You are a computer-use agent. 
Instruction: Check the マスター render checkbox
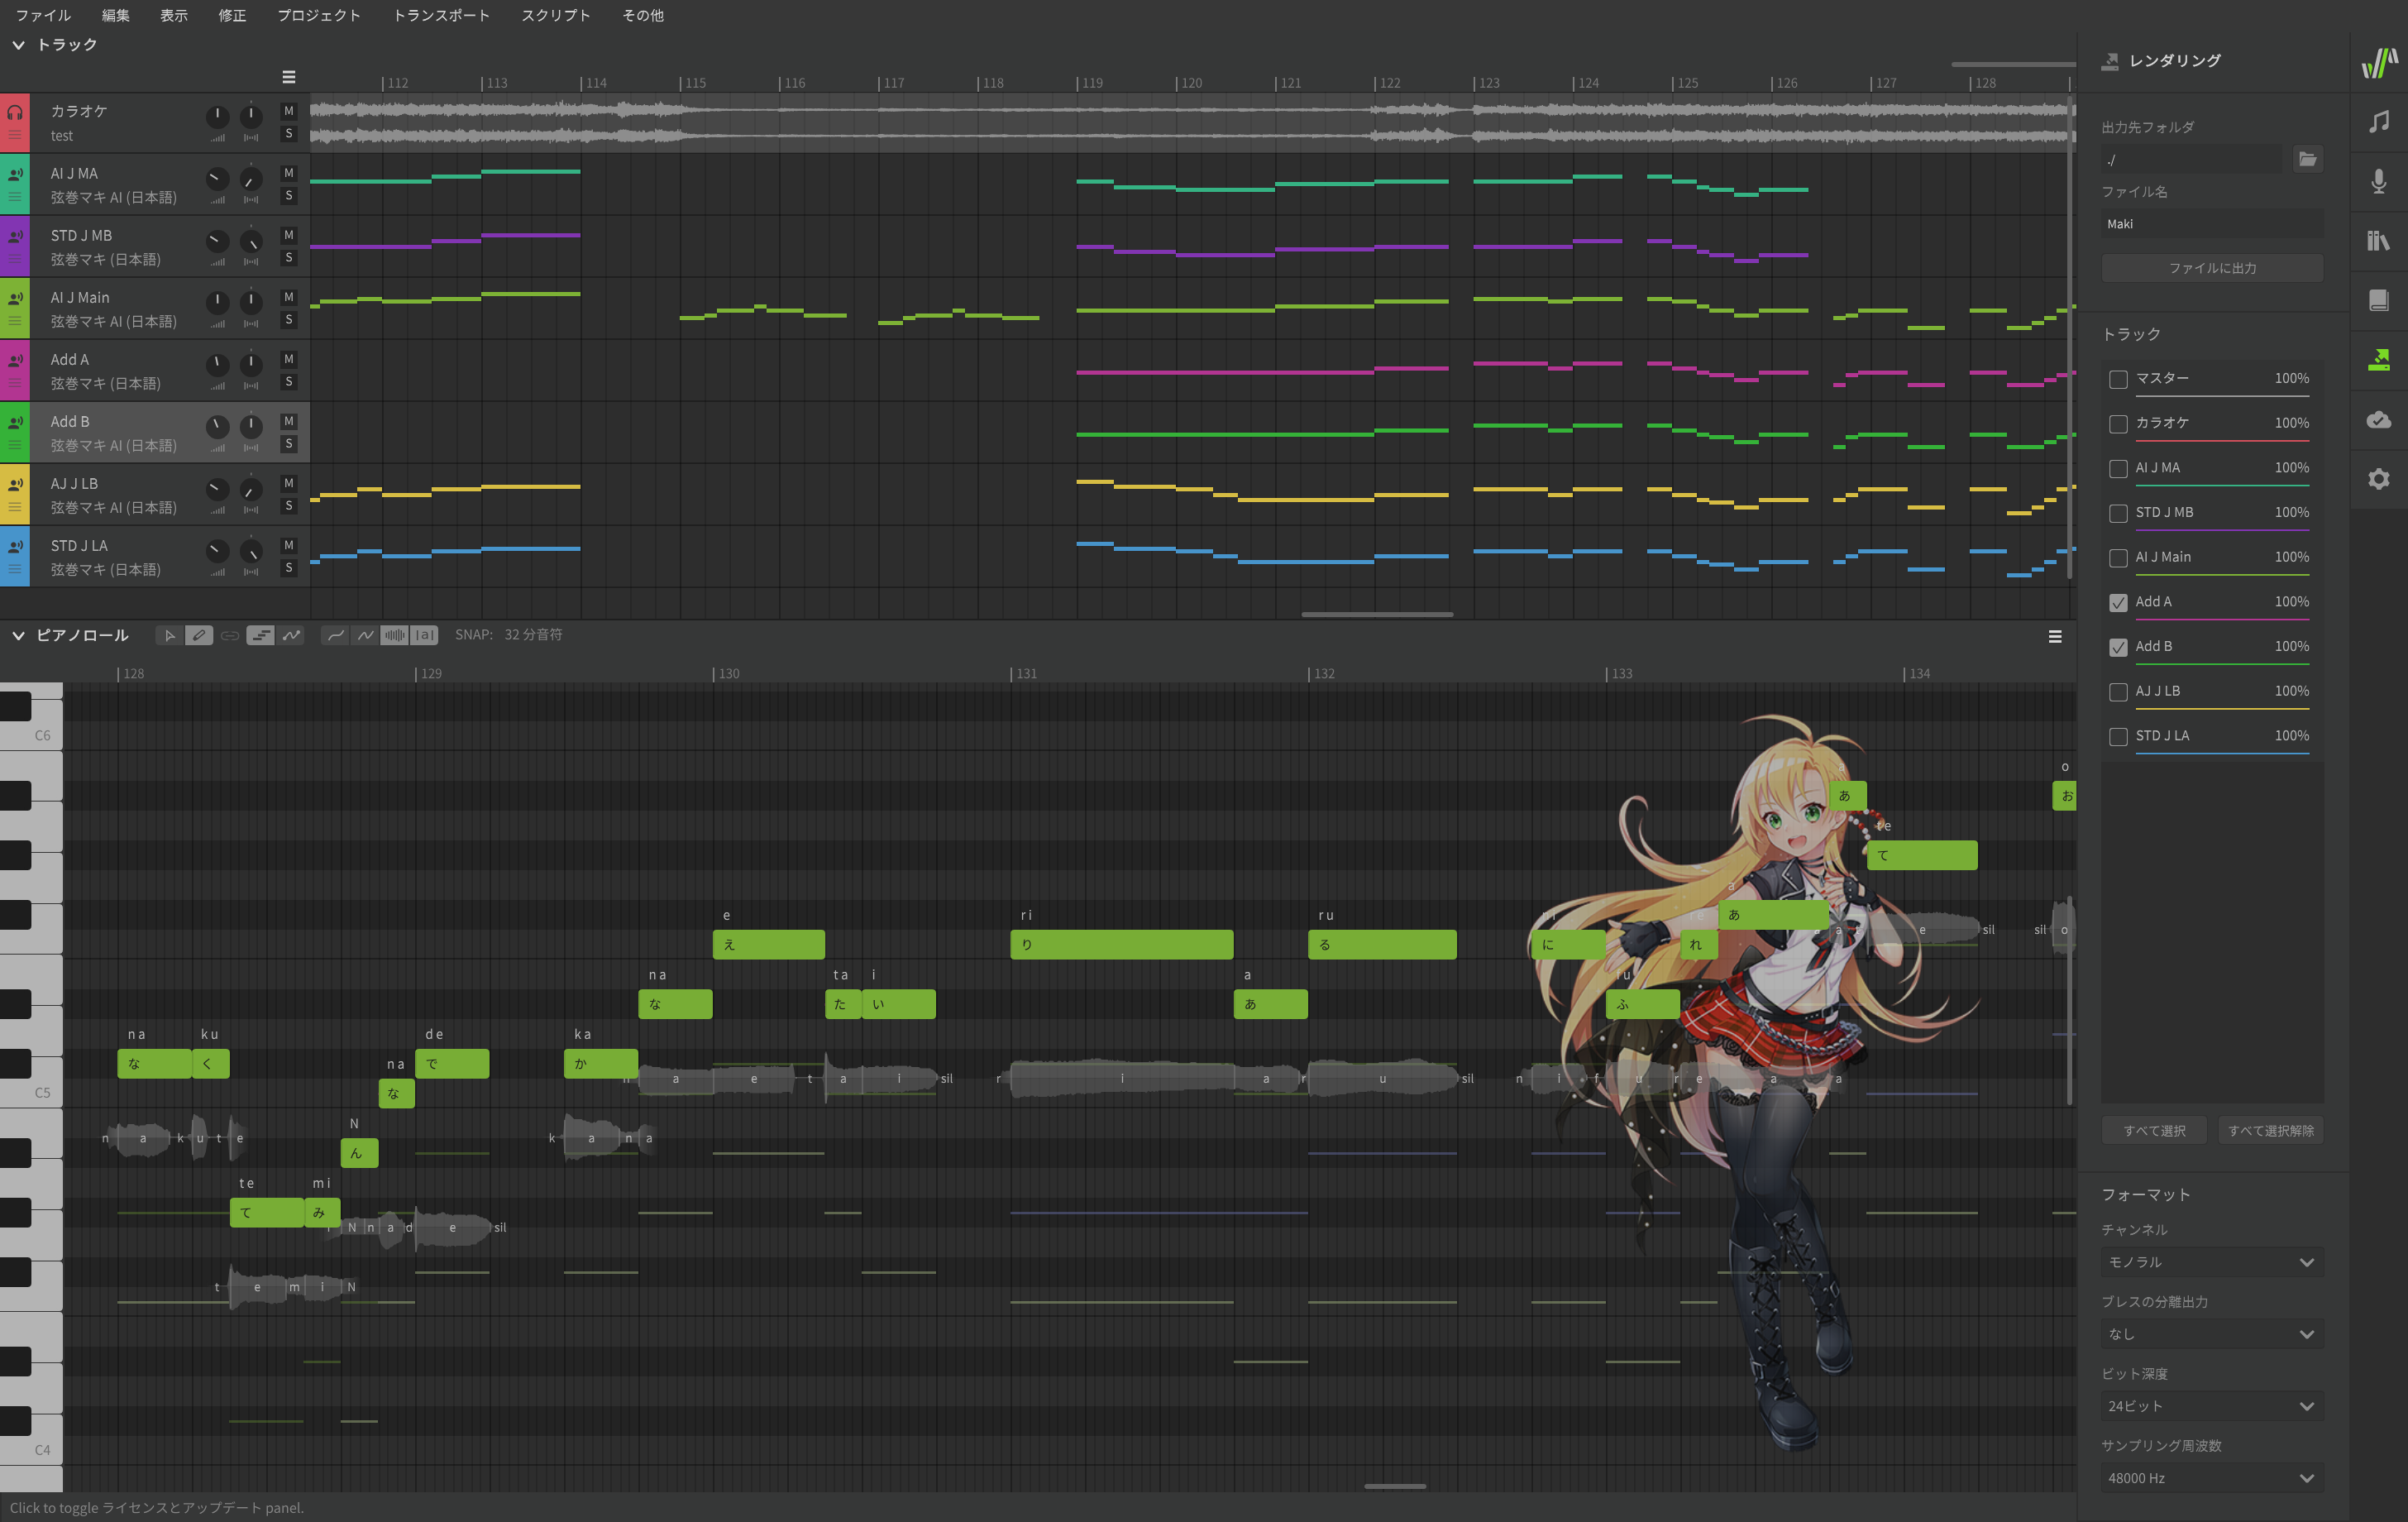[x=2118, y=379]
